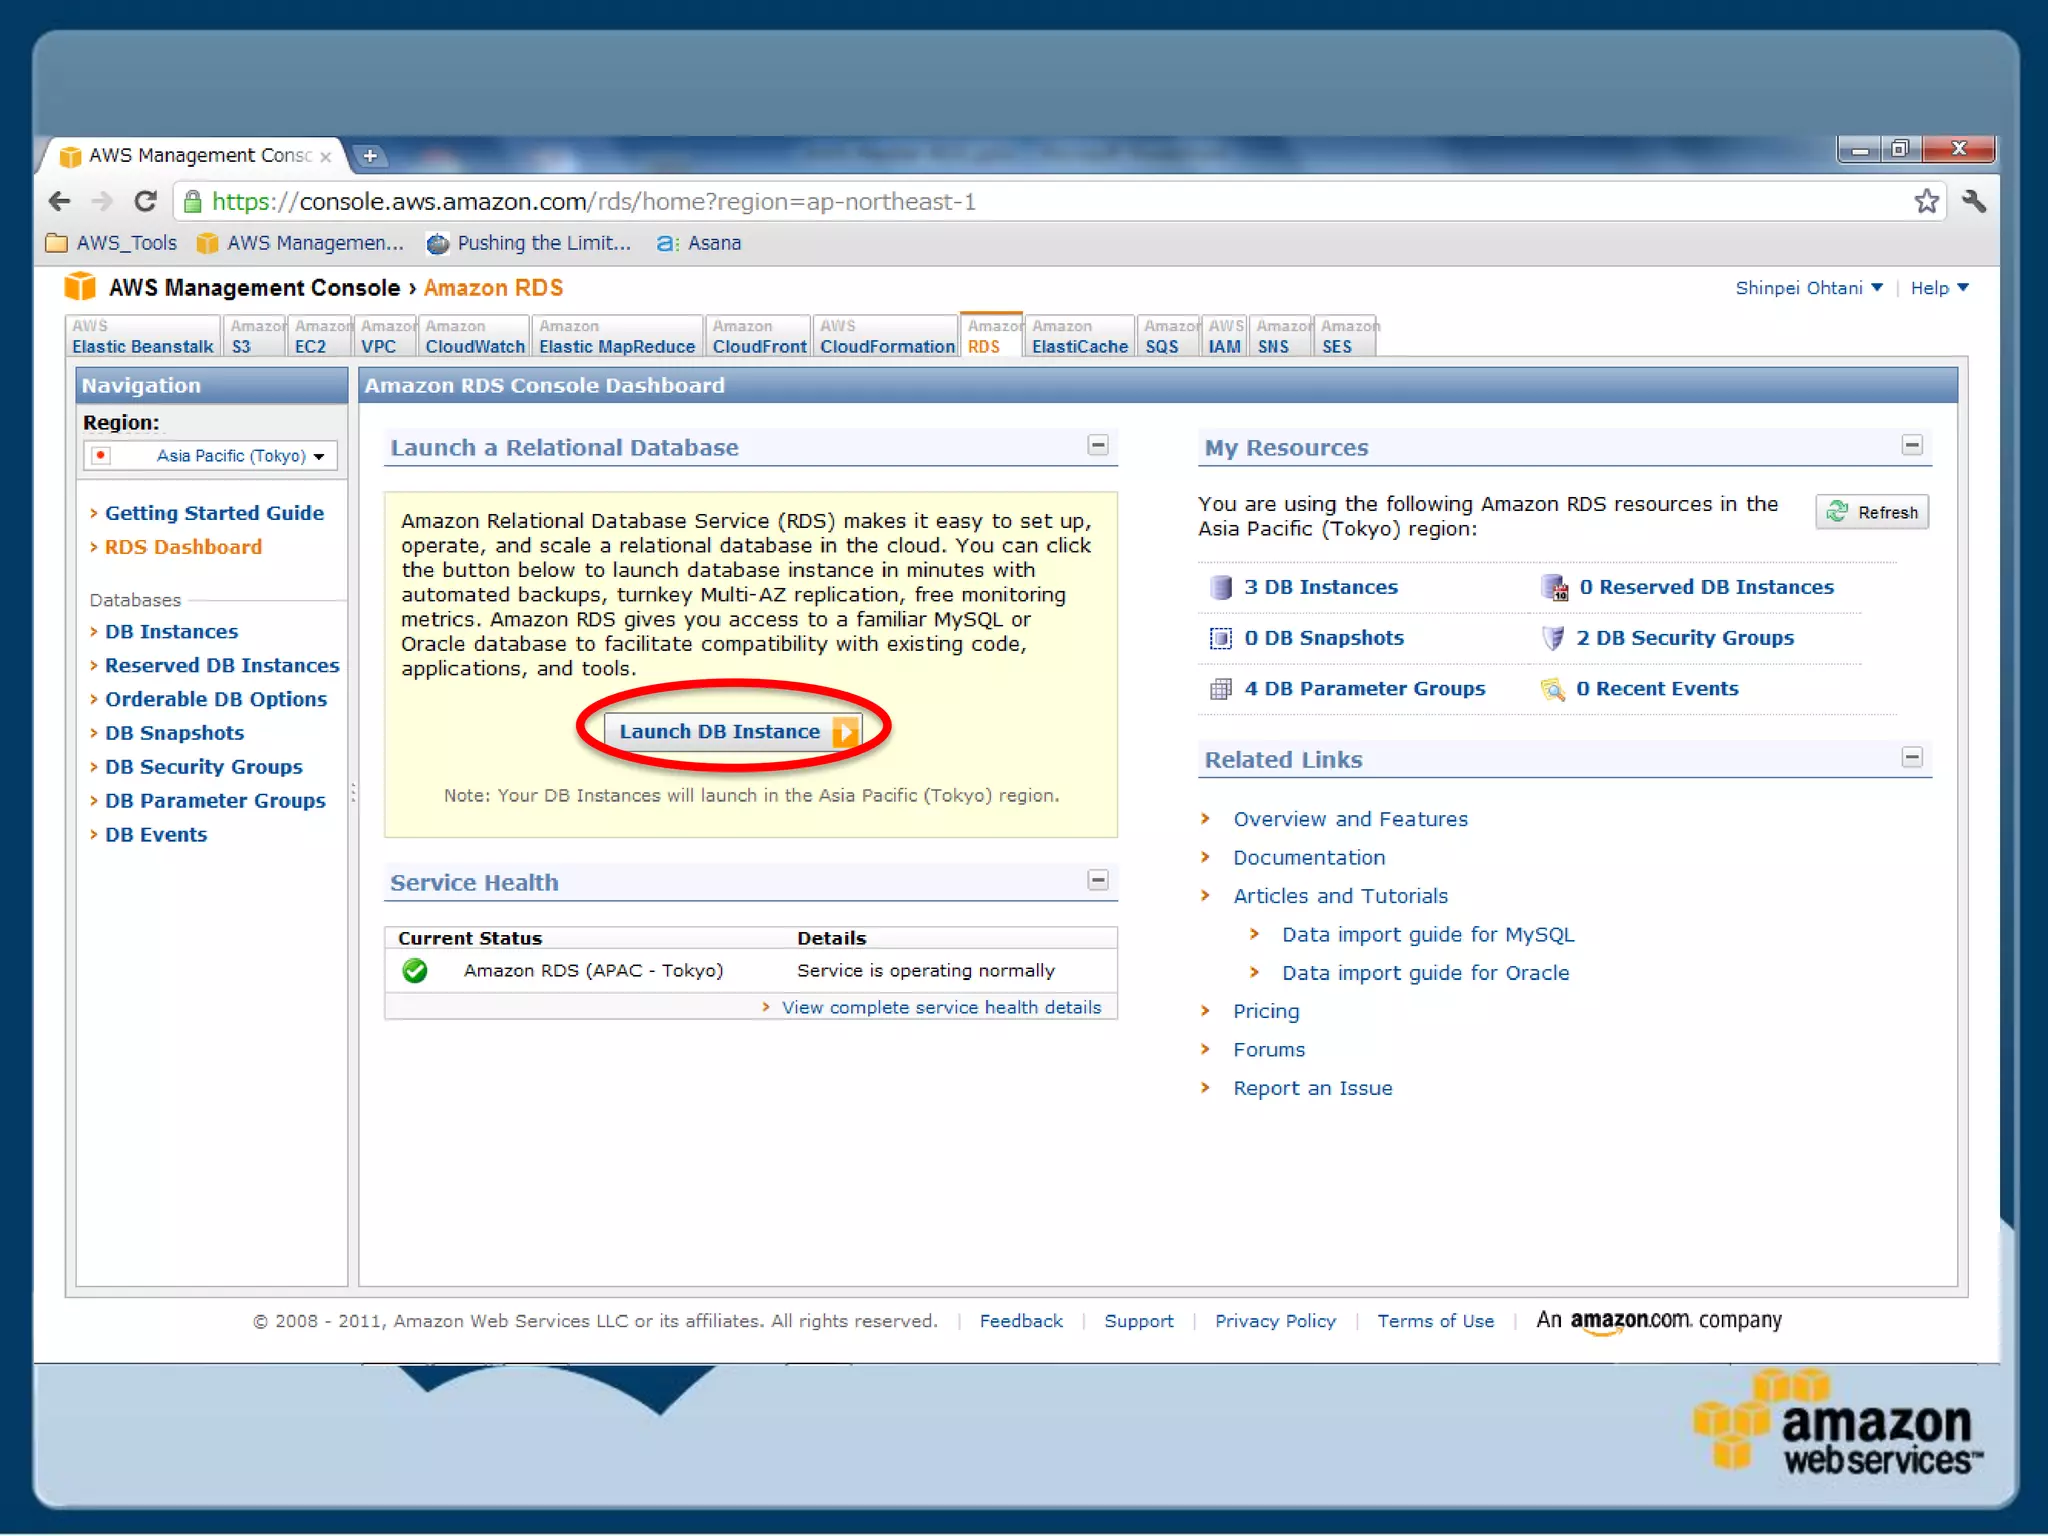Click the DB Instances cylinder icon
2048x1536 pixels.
[x=1220, y=587]
